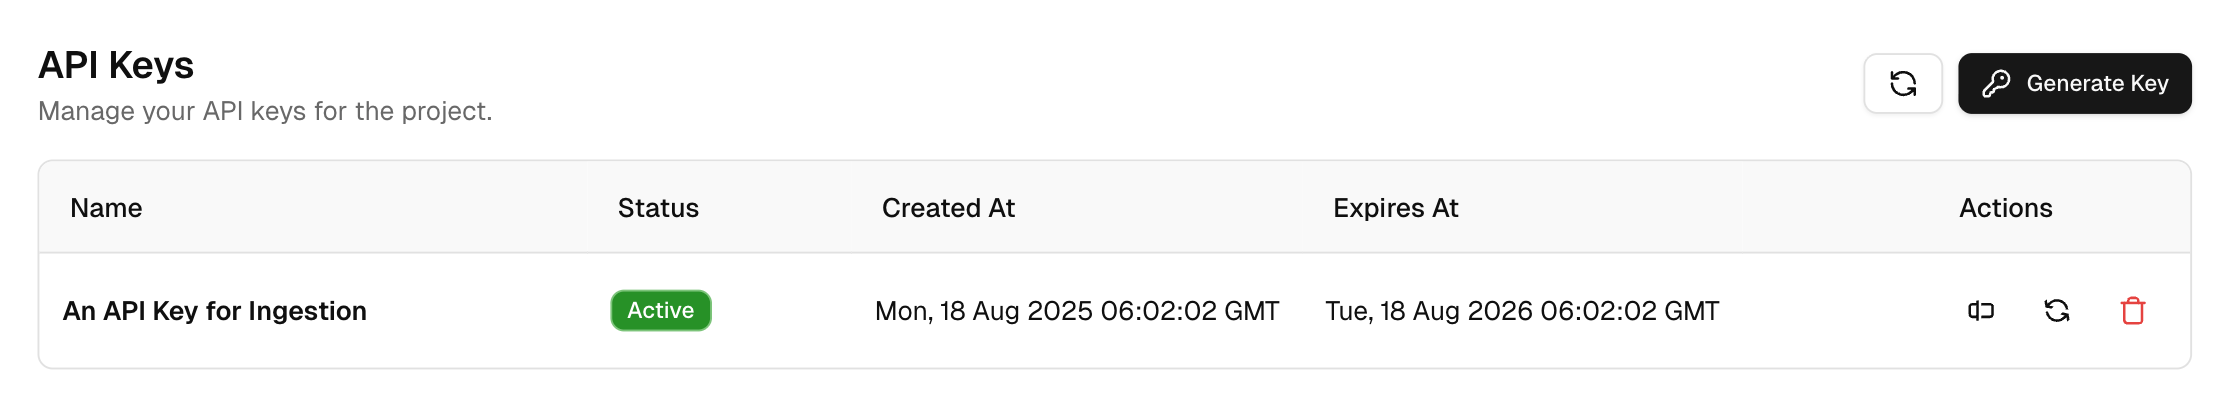
Task: Click the Status column header
Action: (x=658, y=208)
